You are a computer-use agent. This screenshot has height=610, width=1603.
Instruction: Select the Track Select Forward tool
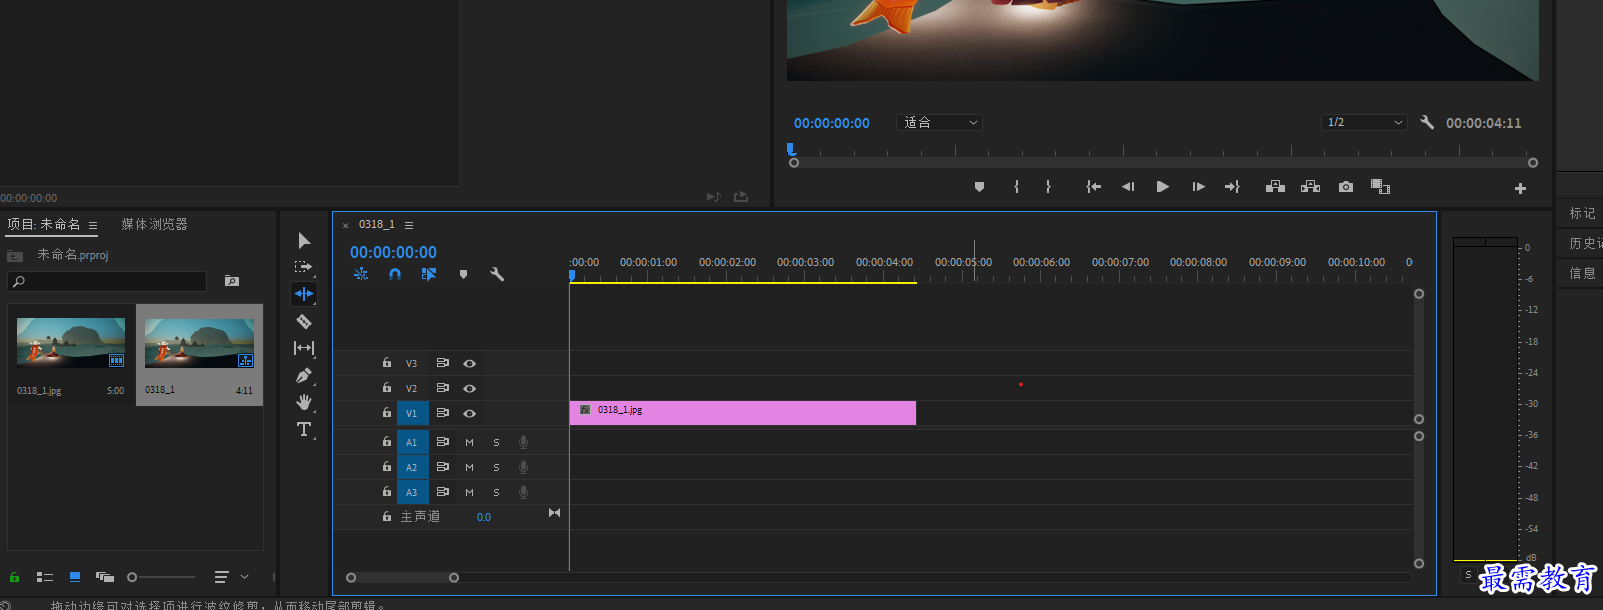(x=304, y=267)
